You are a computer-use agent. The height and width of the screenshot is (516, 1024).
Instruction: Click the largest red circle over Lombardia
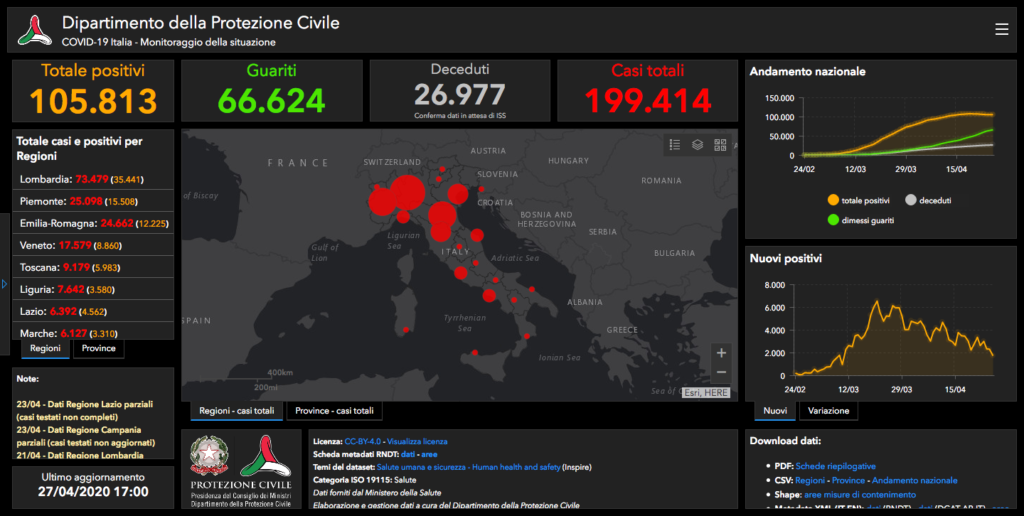point(406,192)
